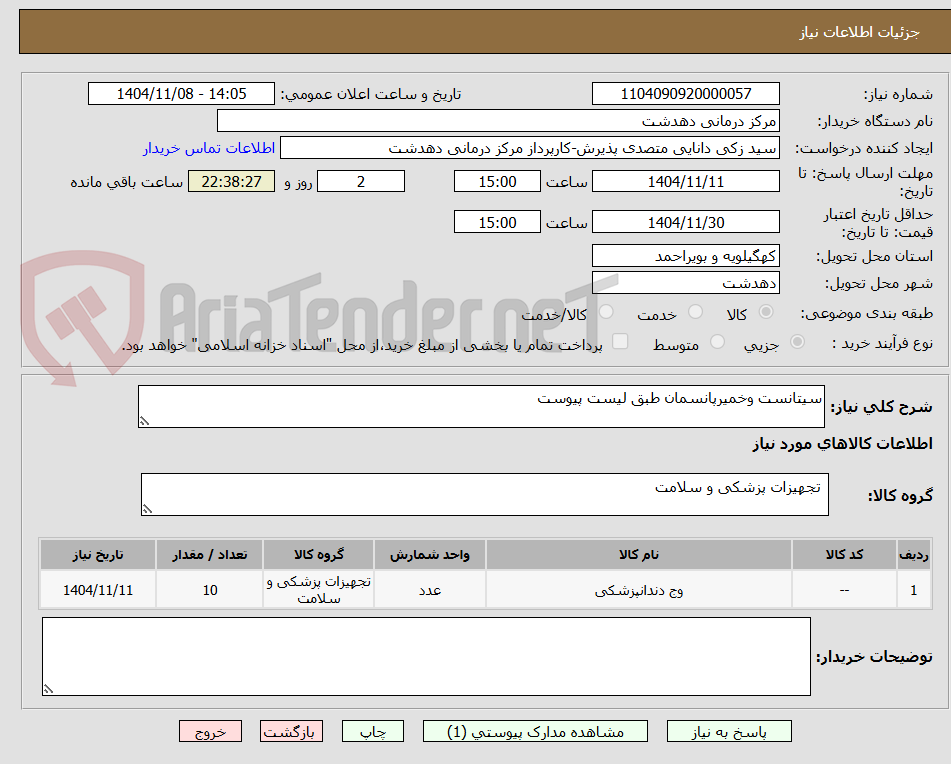The width and height of the screenshot is (951, 764).
Task: Click the بازگشت back button
Action: click(291, 731)
